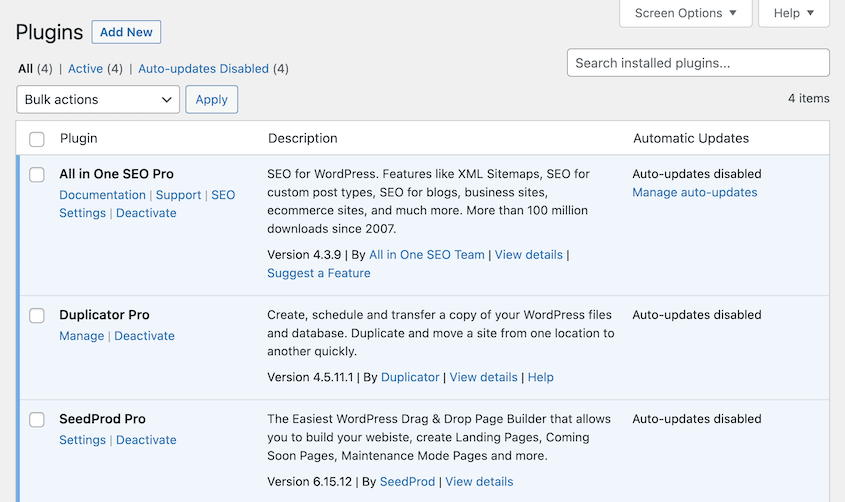View details for All in One SEO Pro

point(529,255)
